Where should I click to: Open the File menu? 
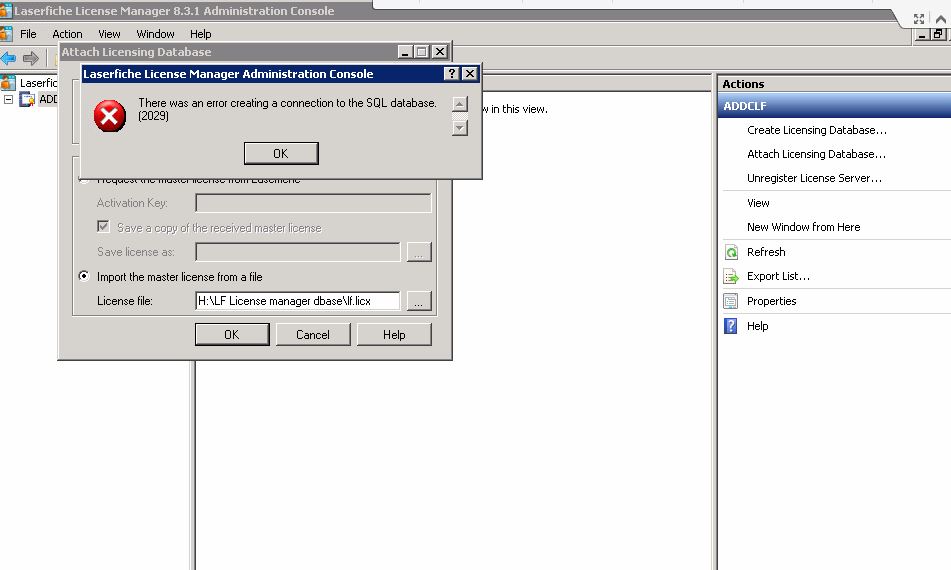pyautogui.click(x=28, y=34)
